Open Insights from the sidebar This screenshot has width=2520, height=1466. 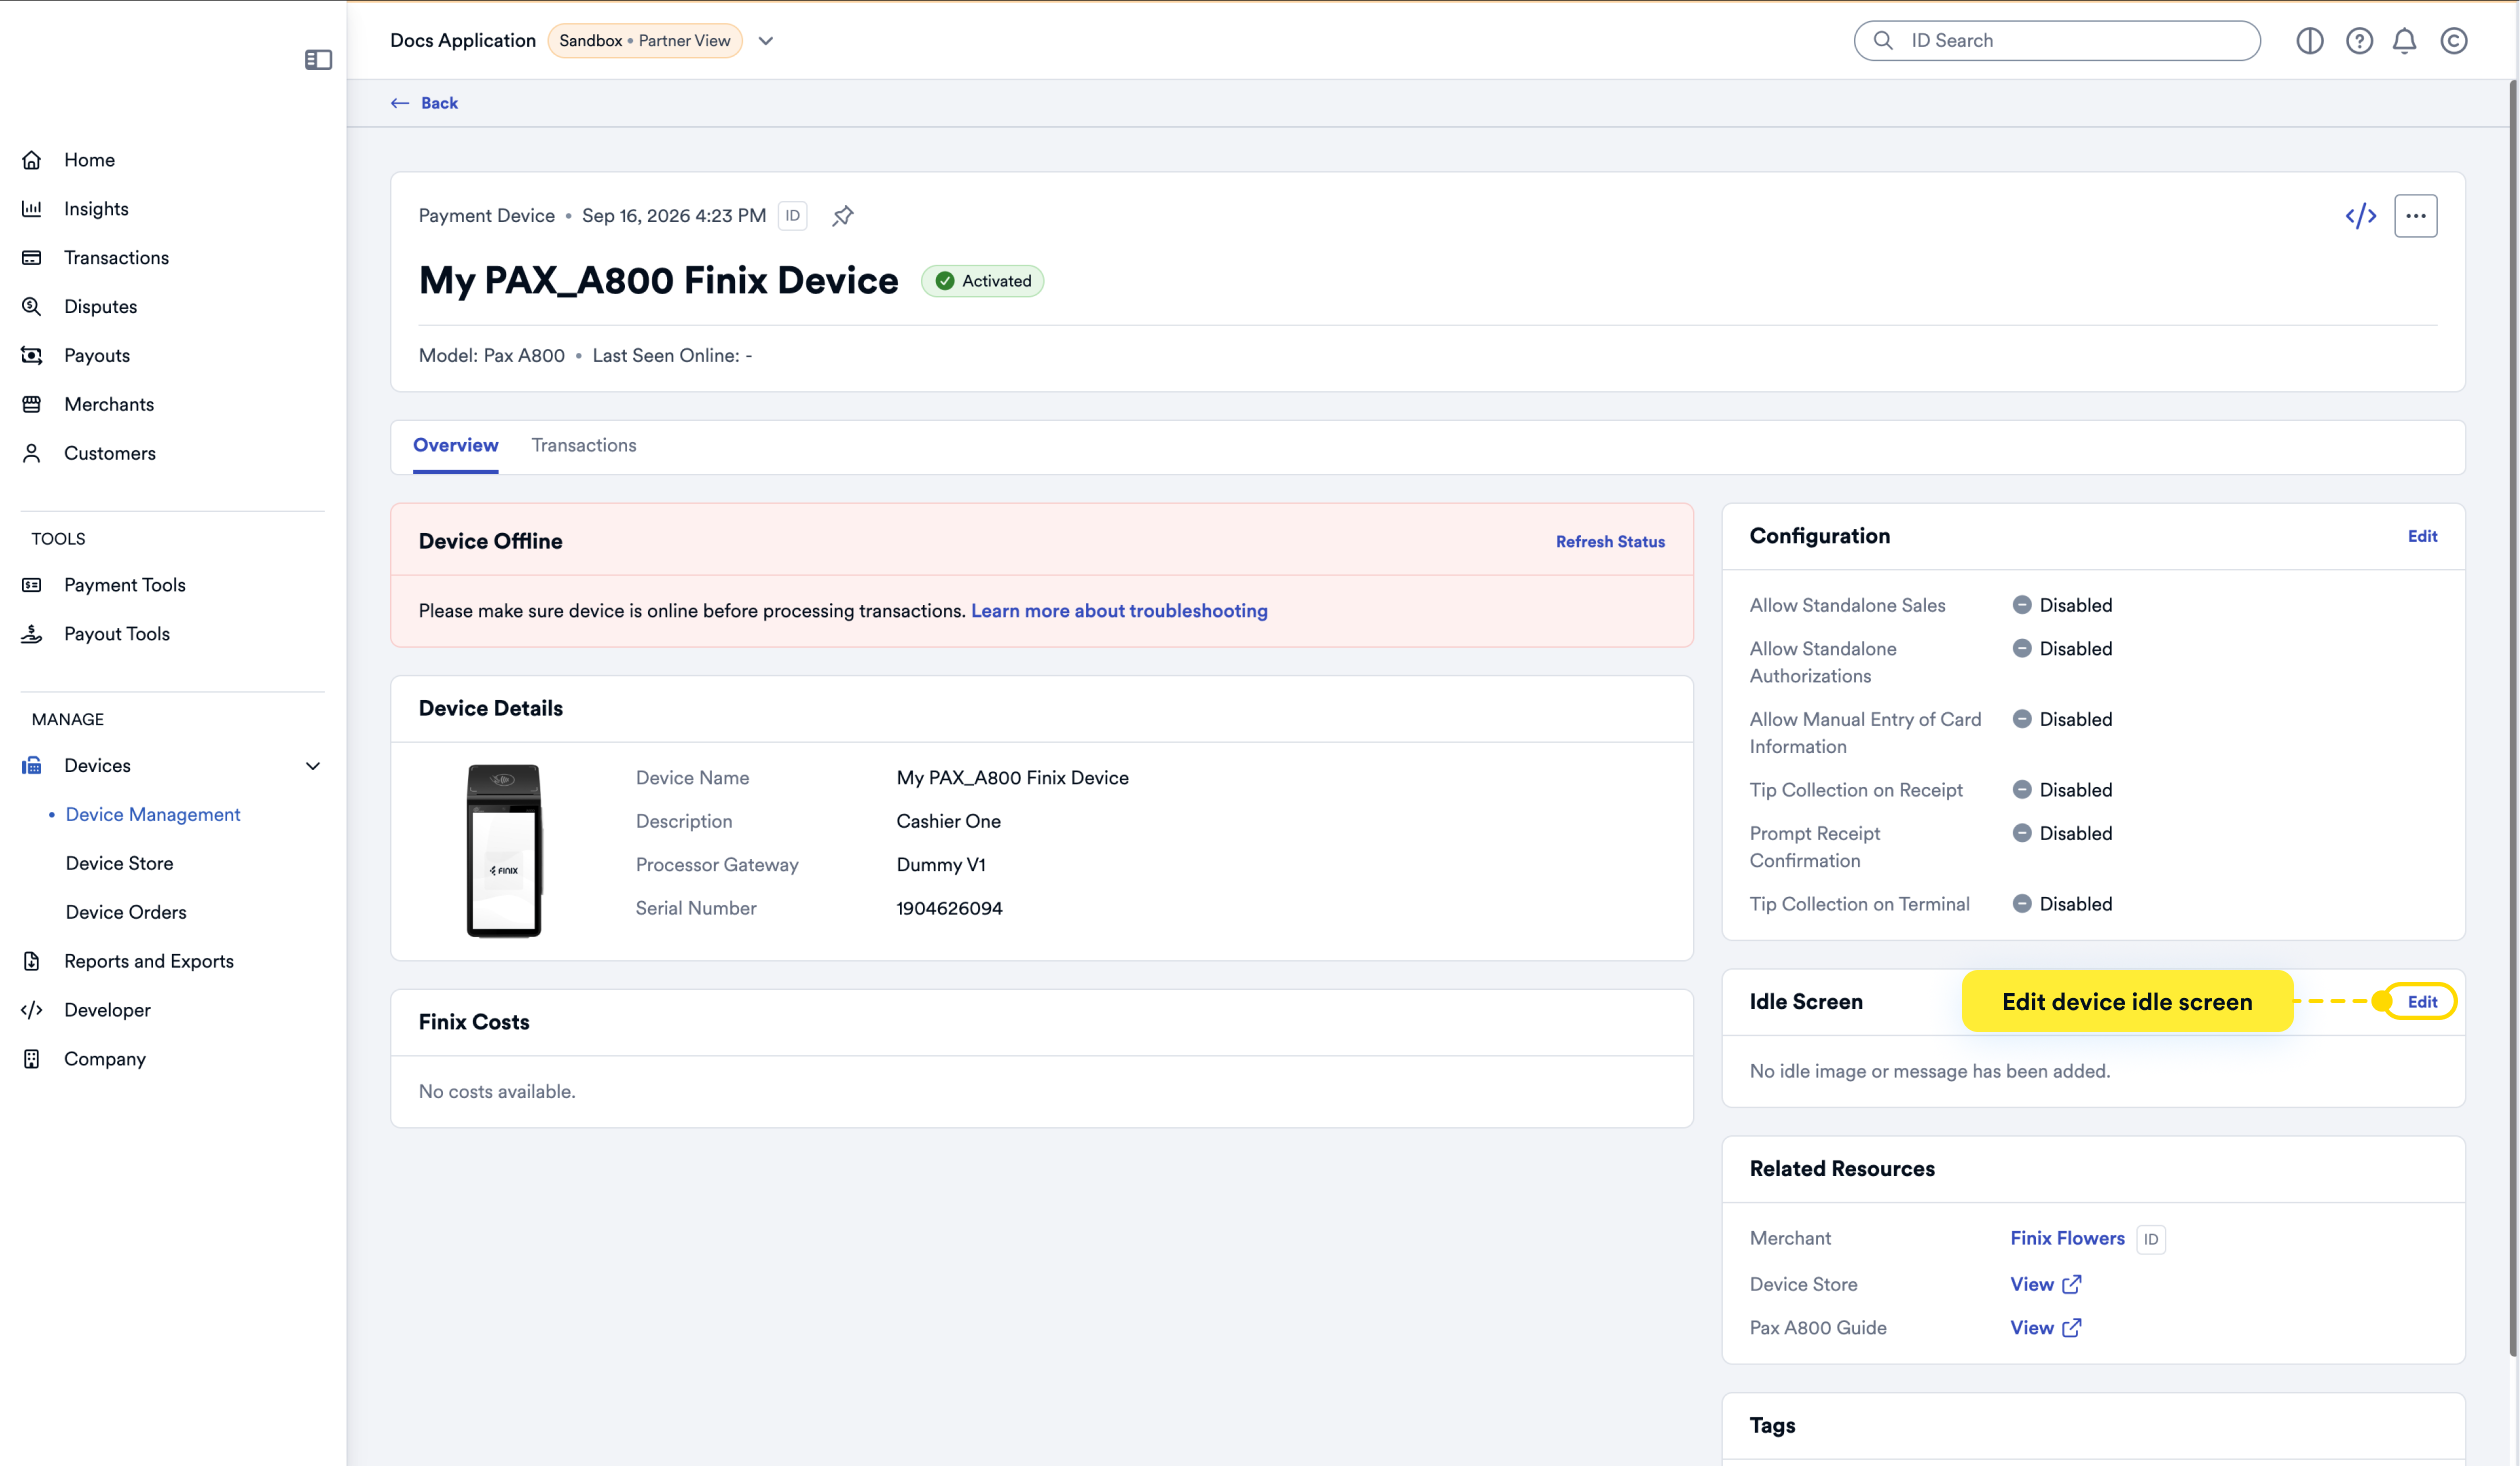click(96, 208)
